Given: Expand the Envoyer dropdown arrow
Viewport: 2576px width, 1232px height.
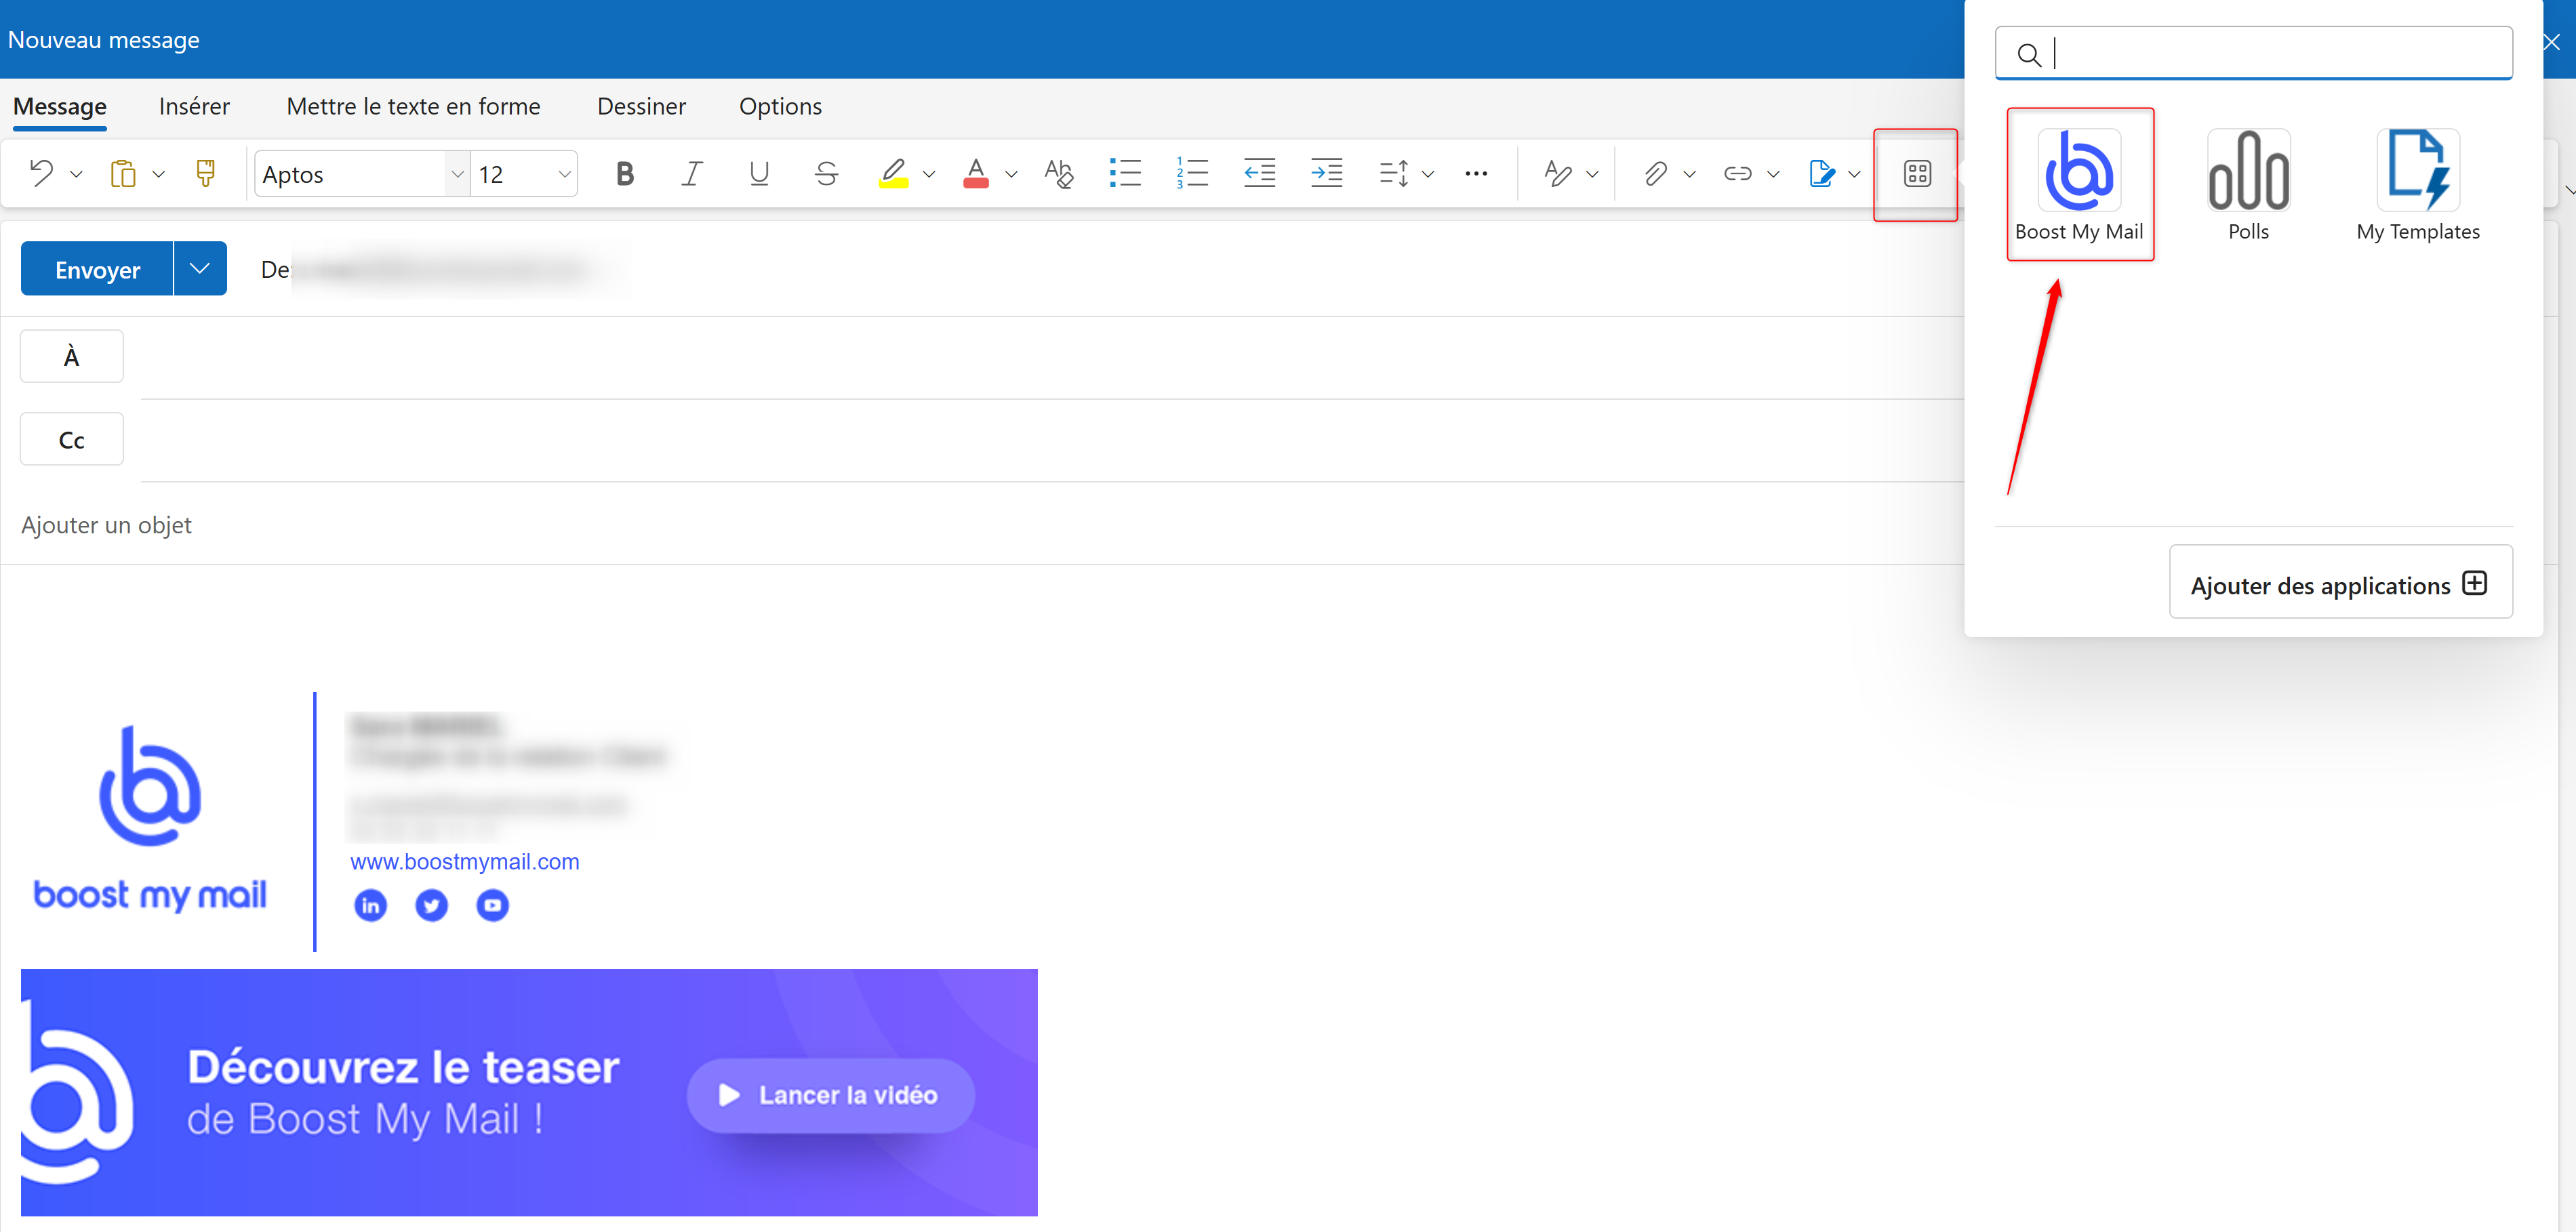Looking at the screenshot, I should click(199, 268).
